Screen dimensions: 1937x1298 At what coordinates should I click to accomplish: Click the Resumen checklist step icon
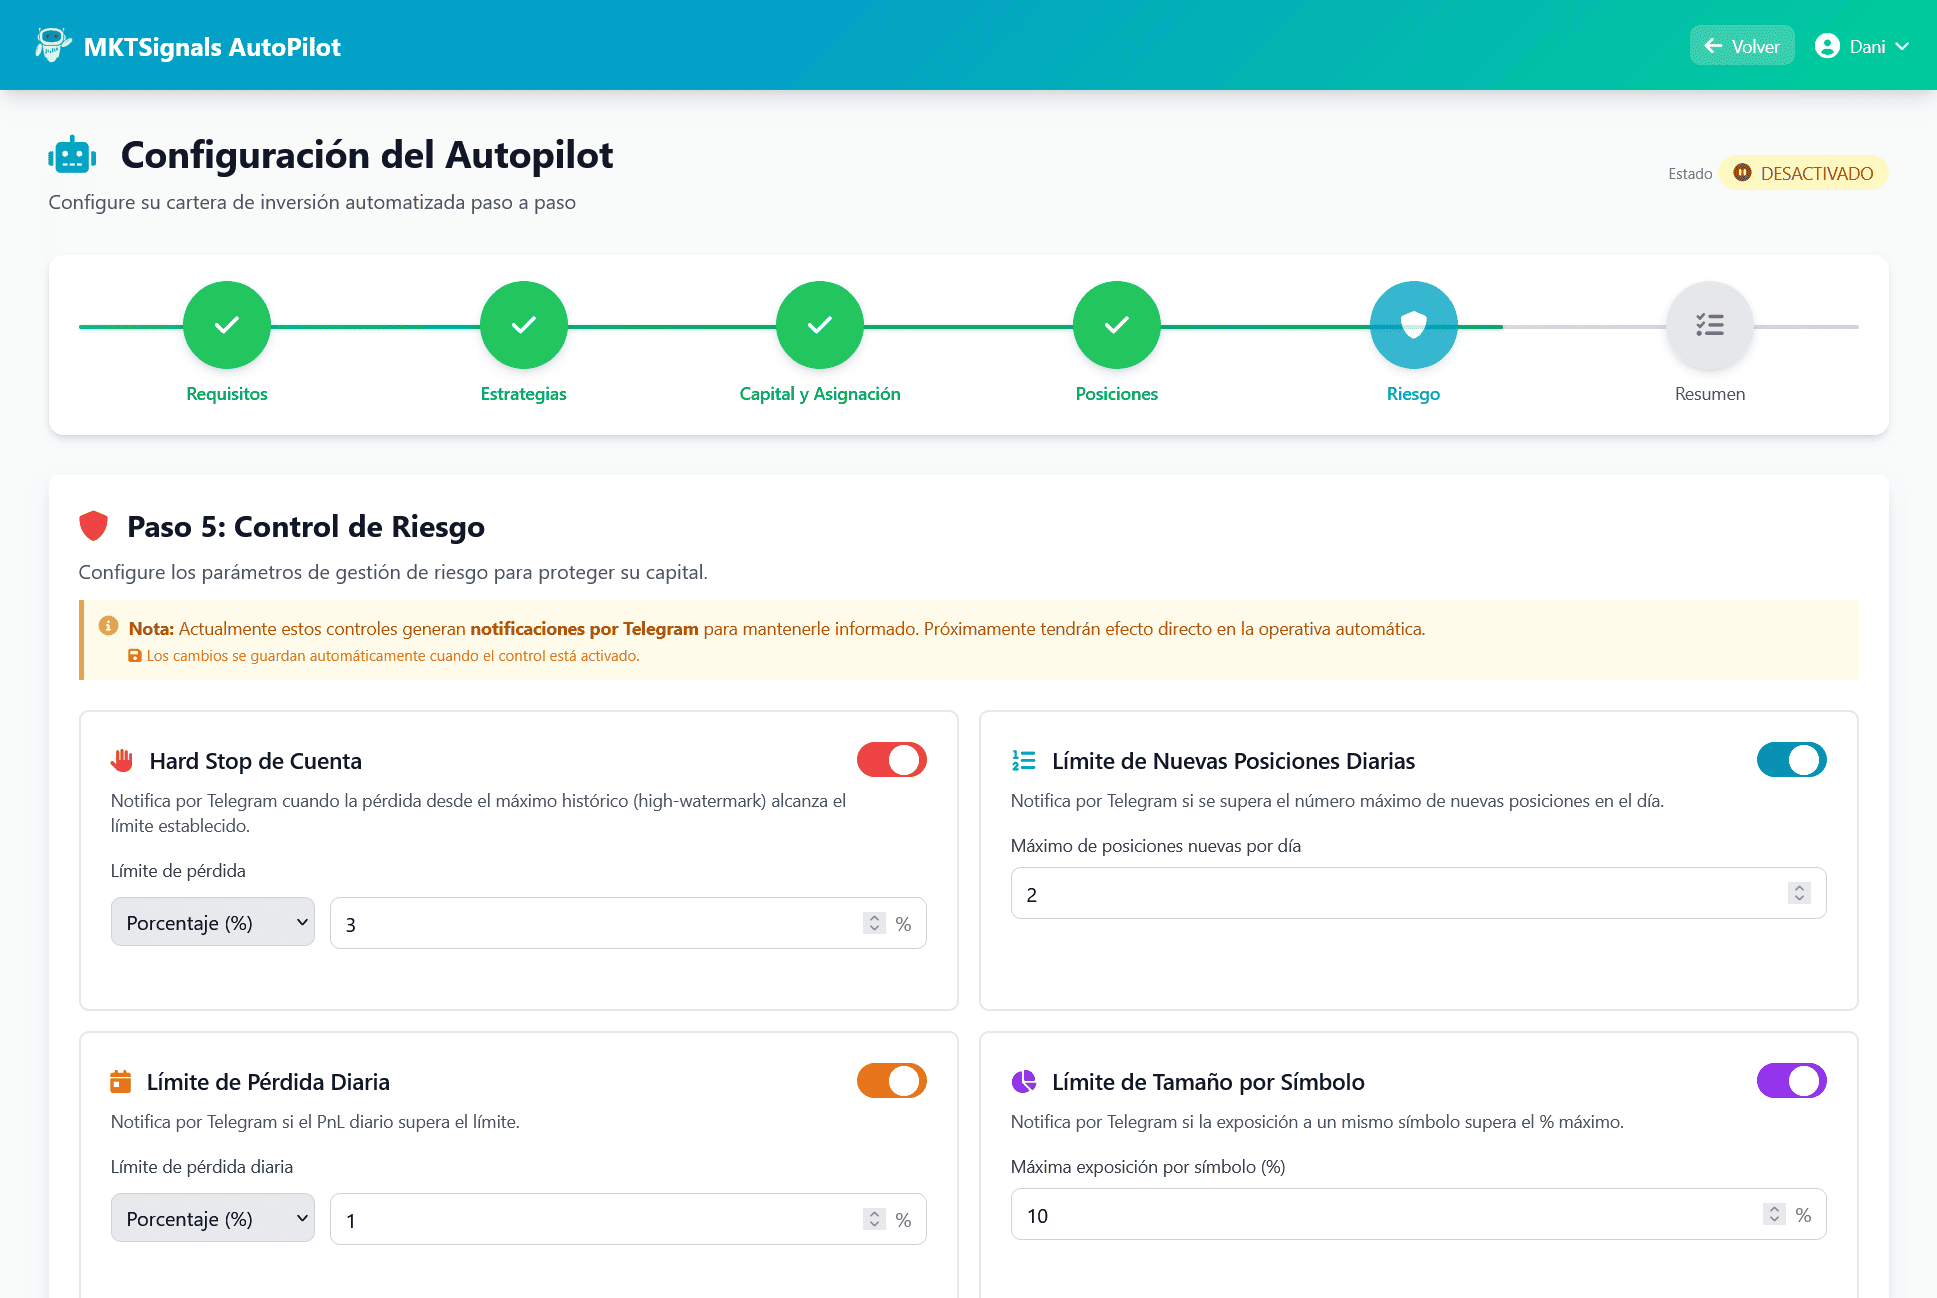coord(1709,325)
